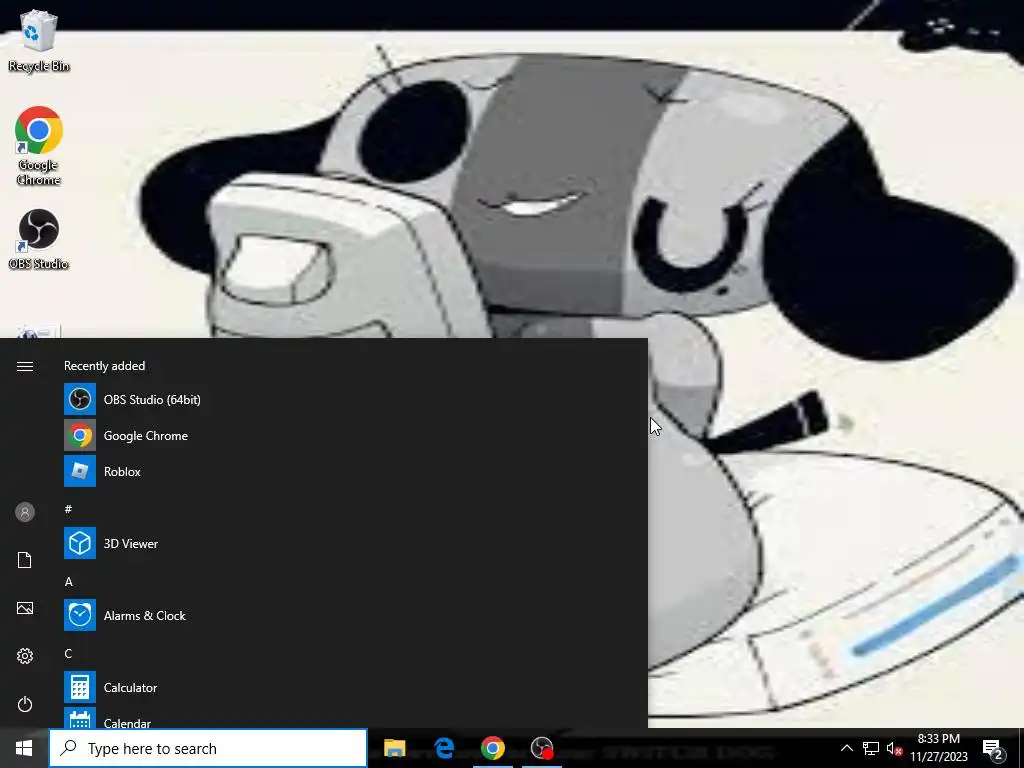Expand the Start menu hamburger button

tap(25, 366)
